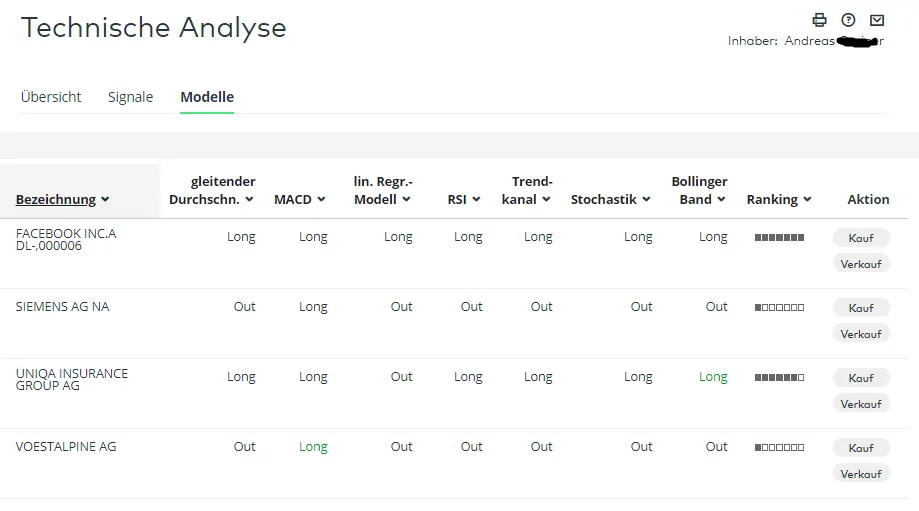Sort by MACD column arrow
919x511 pixels.
click(x=321, y=200)
